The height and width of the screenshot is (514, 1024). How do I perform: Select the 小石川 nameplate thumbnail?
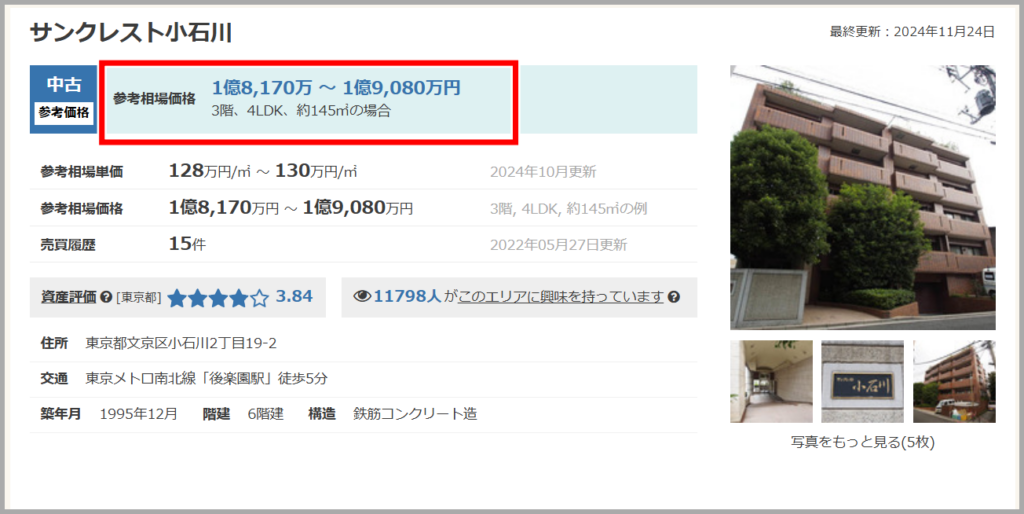(x=862, y=381)
